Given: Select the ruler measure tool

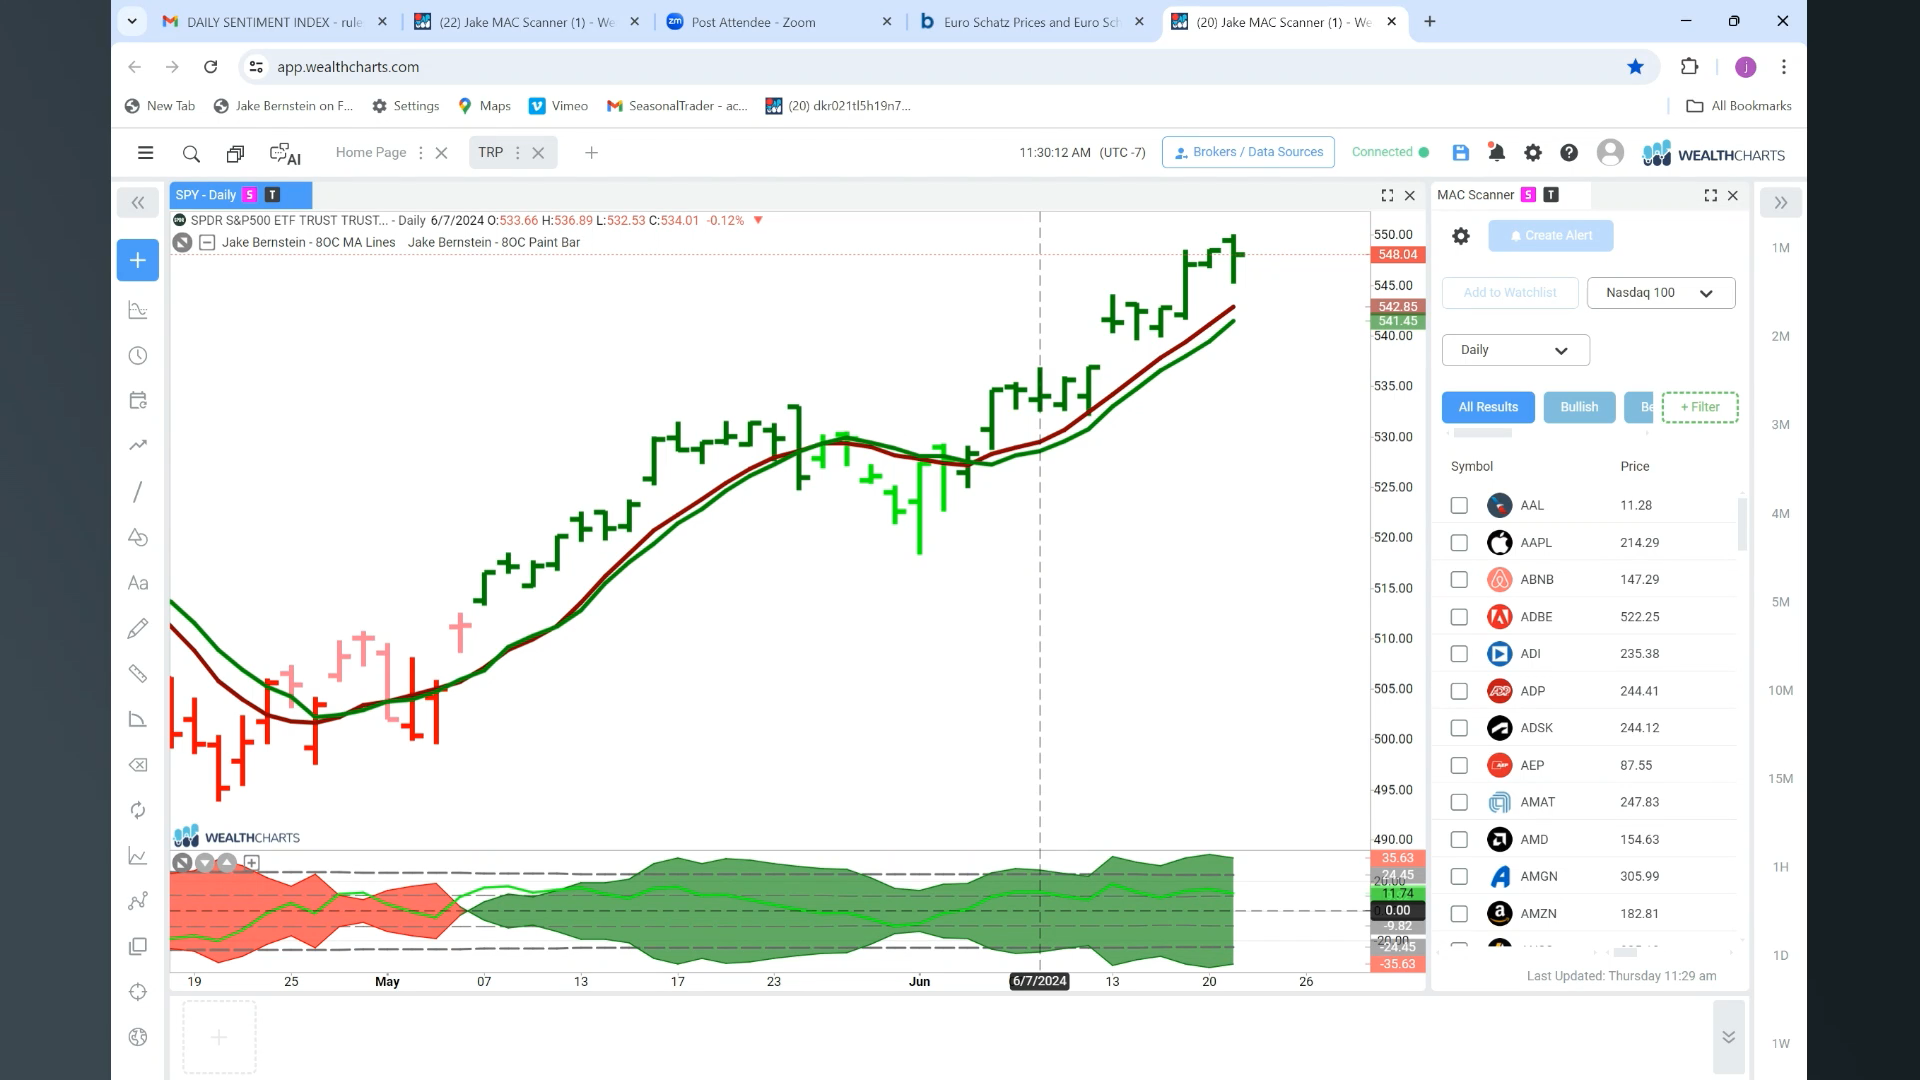Looking at the screenshot, I should coord(138,674).
